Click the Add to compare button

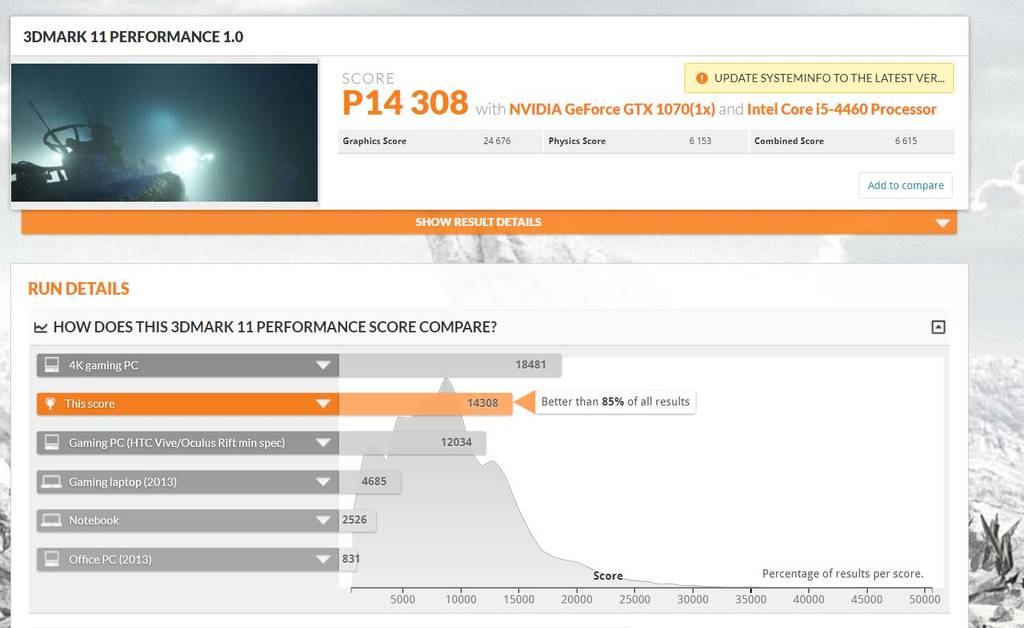coord(905,185)
